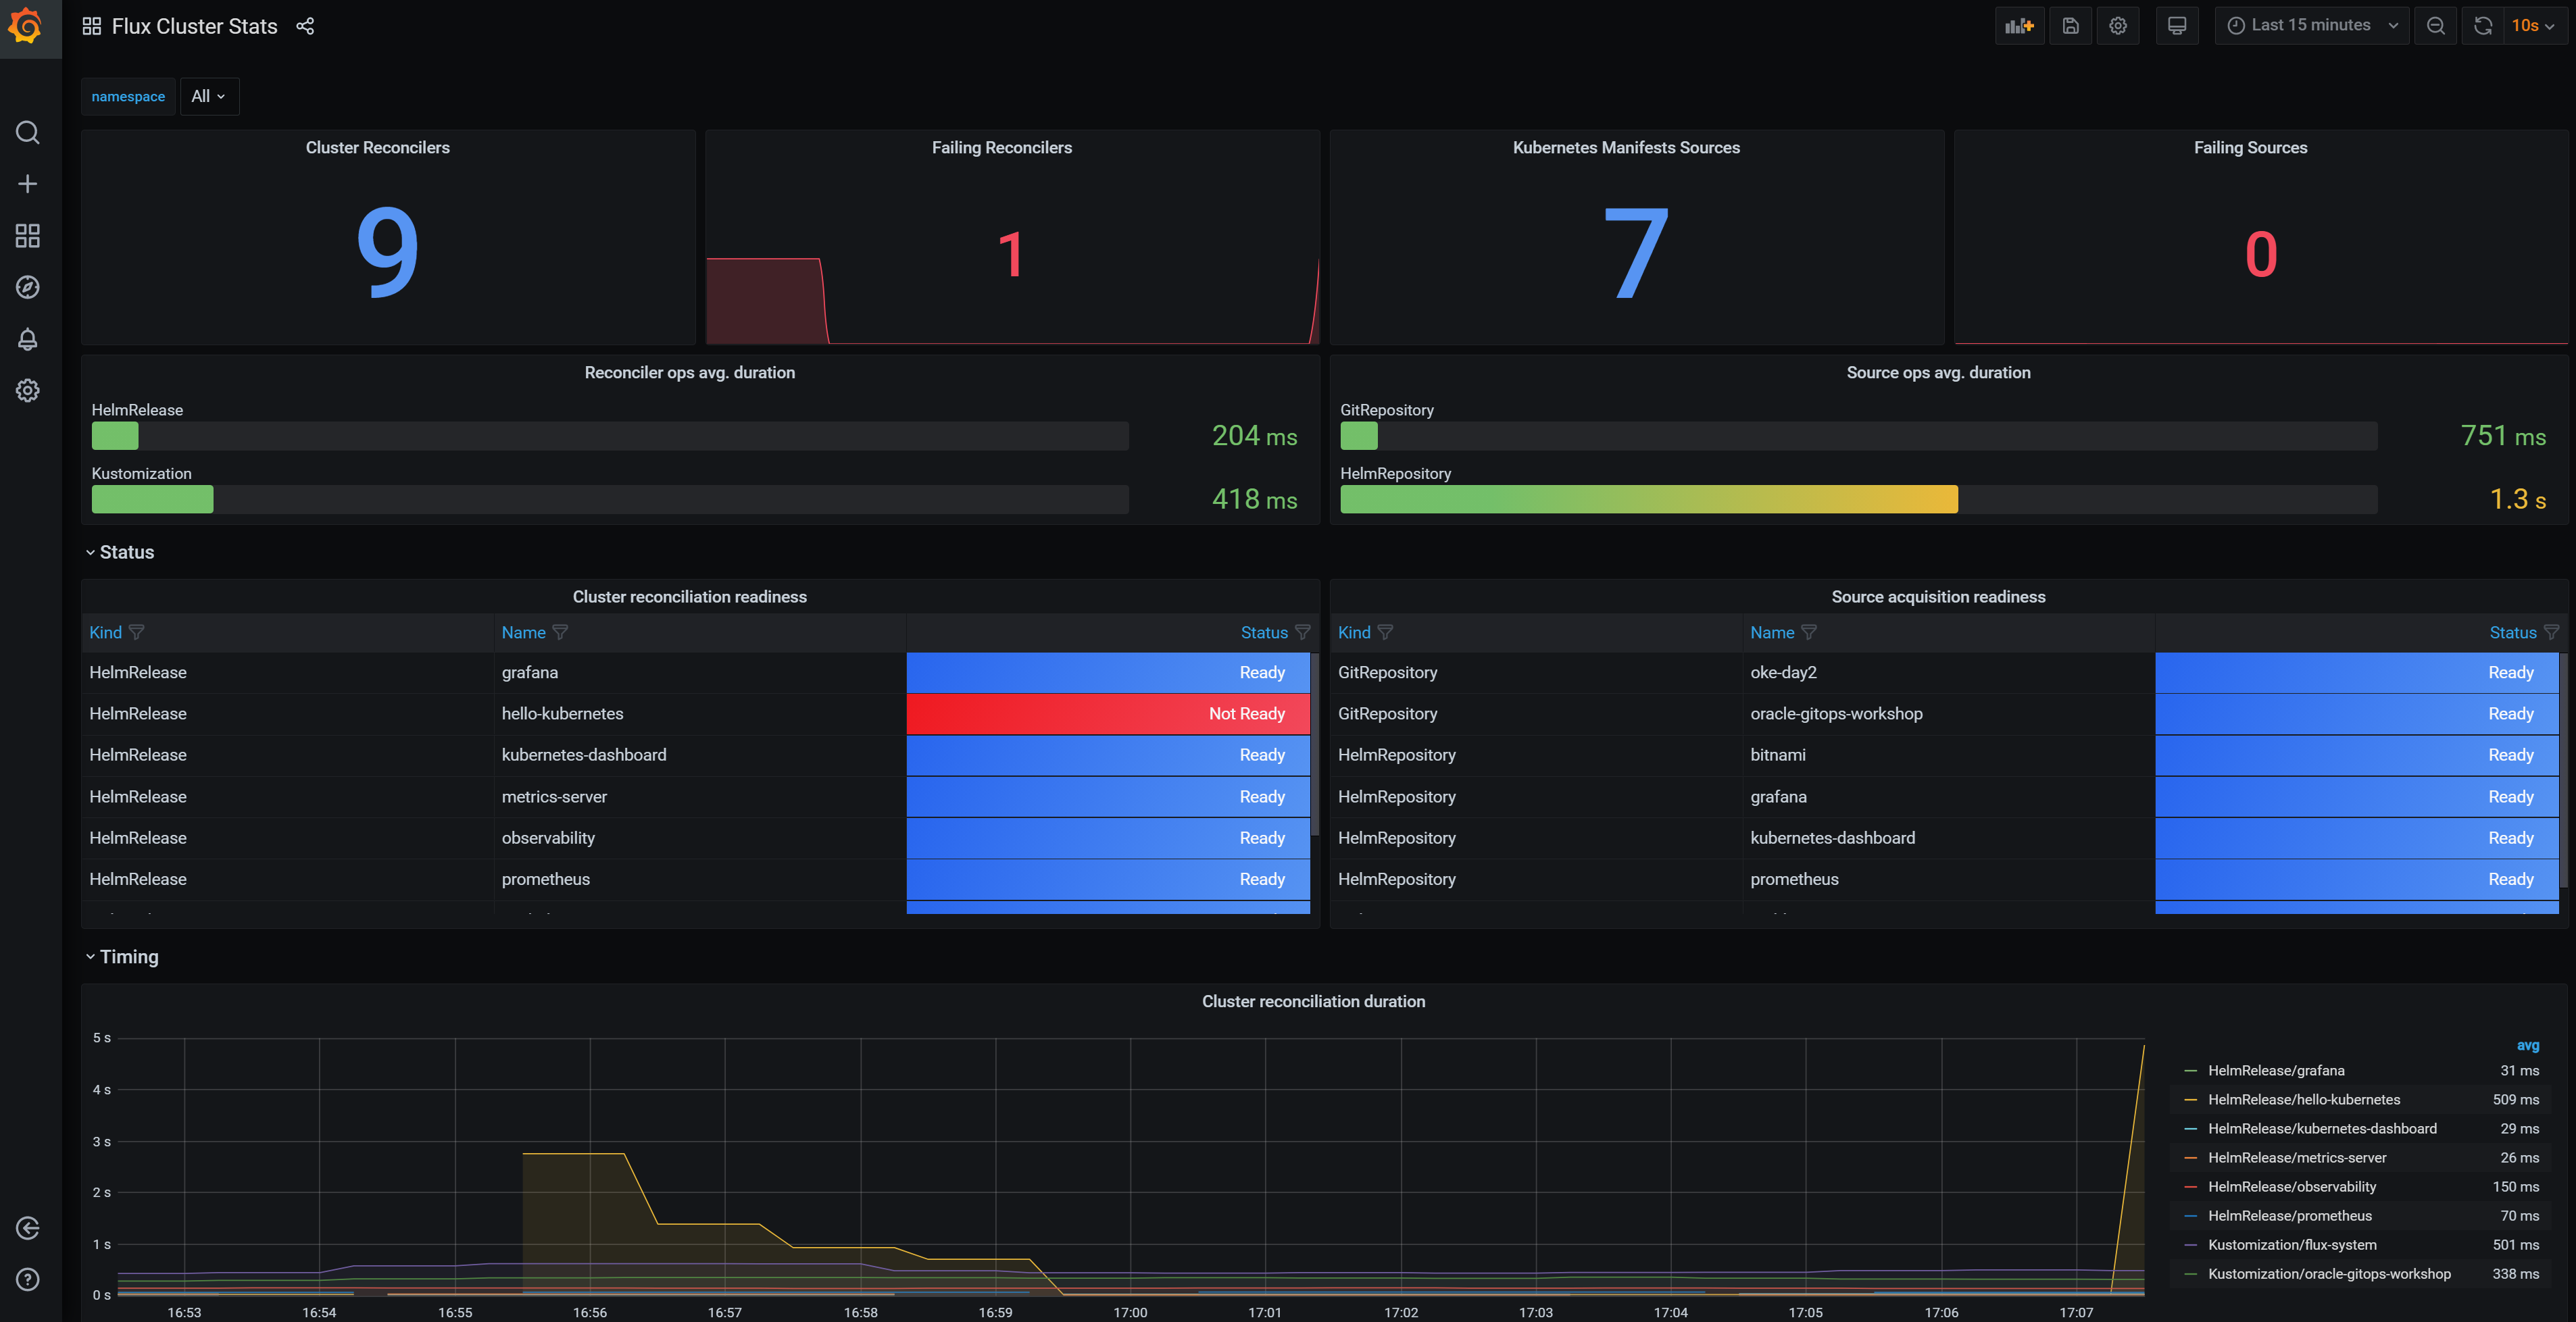Sort Source acquisition table by Name header
2576x1322 pixels.
1772,632
